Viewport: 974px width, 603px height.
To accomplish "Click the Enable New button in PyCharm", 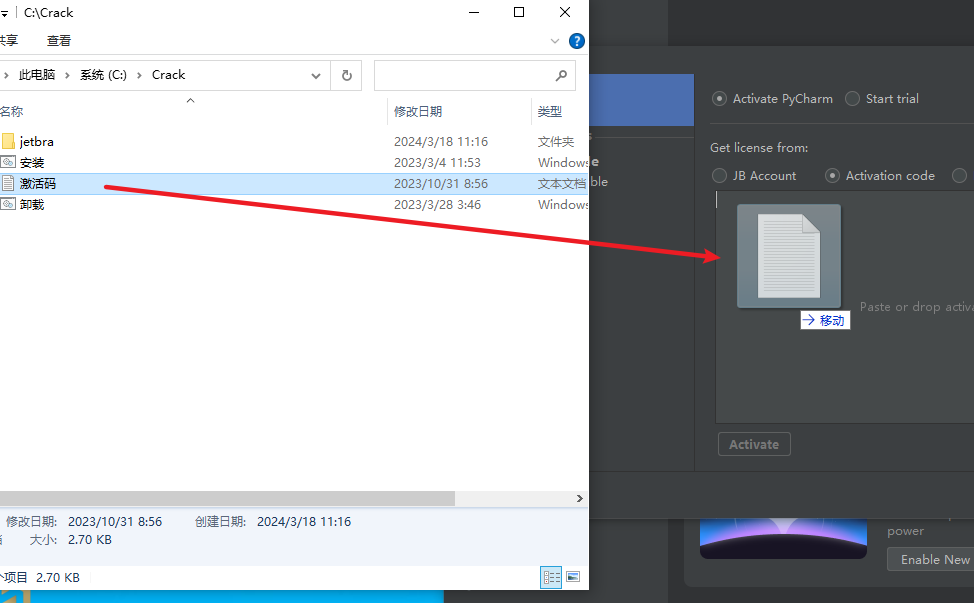I will (x=931, y=560).
